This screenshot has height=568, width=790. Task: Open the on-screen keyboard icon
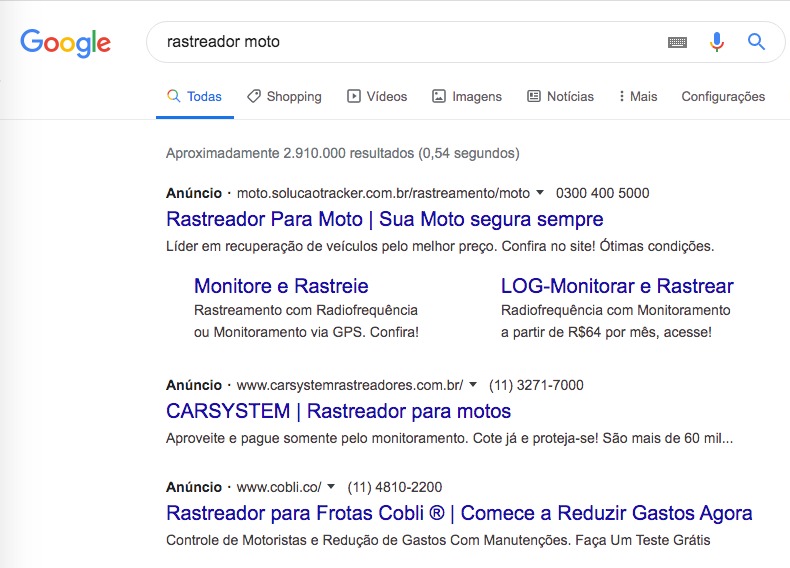[677, 42]
